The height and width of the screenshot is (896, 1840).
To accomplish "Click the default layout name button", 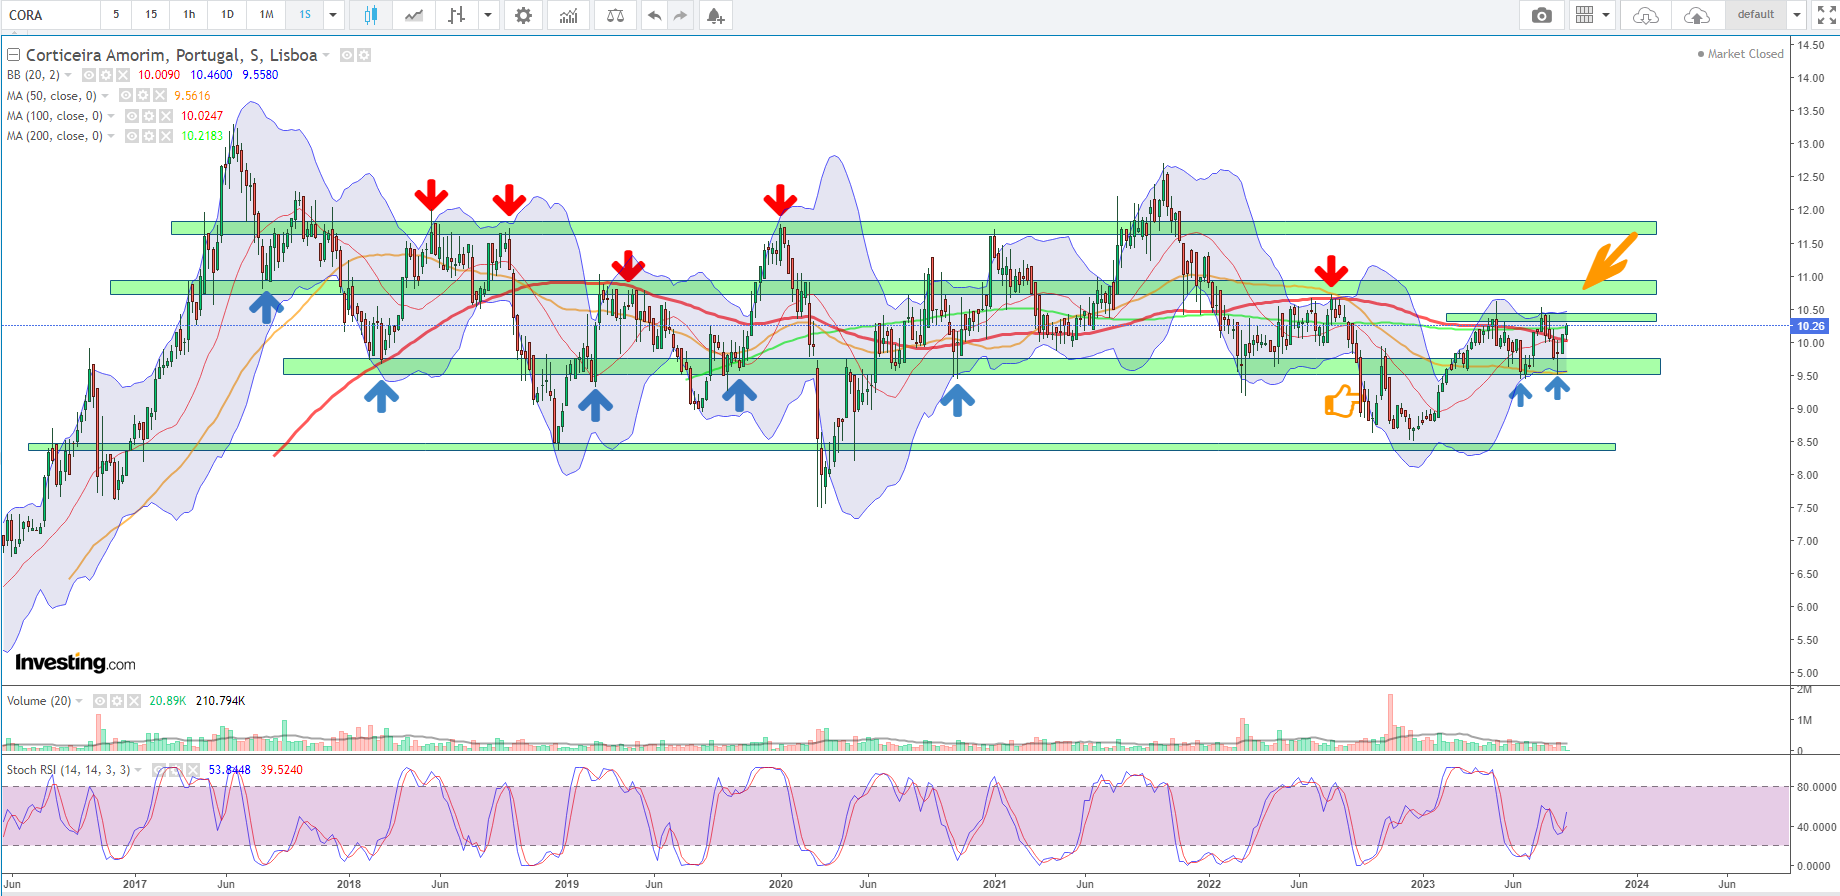I will (1756, 15).
